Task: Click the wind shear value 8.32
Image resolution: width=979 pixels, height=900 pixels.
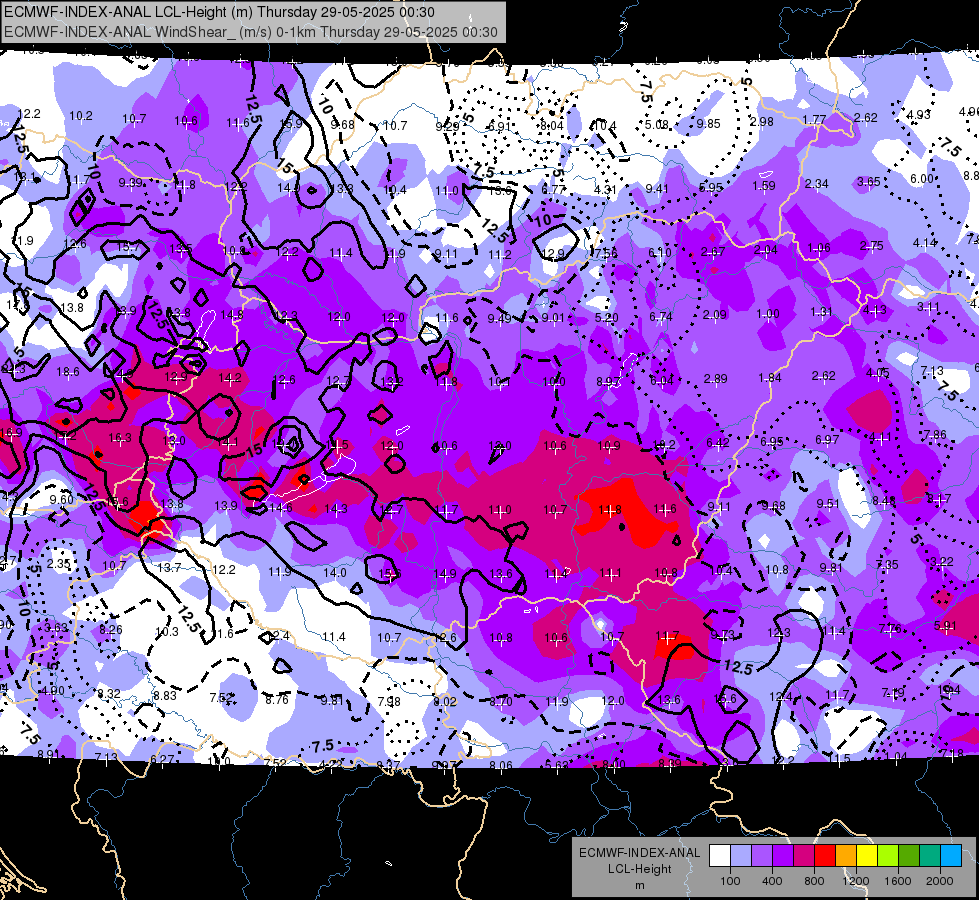Action: tap(109, 693)
